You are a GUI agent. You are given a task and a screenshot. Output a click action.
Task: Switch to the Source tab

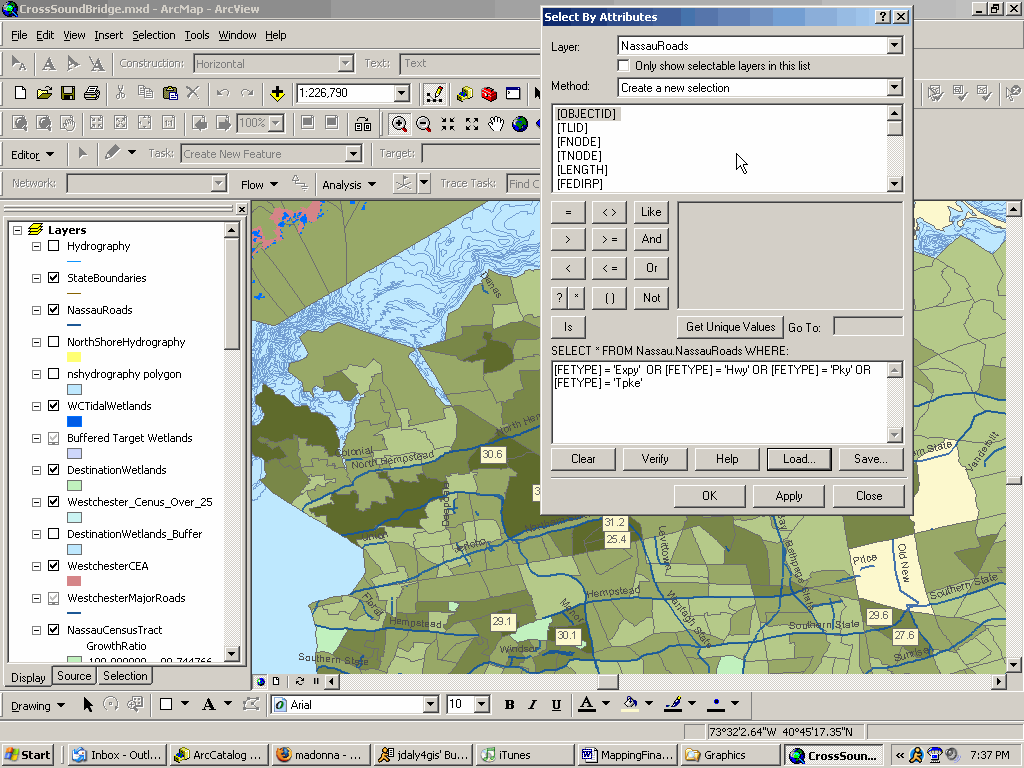point(74,676)
